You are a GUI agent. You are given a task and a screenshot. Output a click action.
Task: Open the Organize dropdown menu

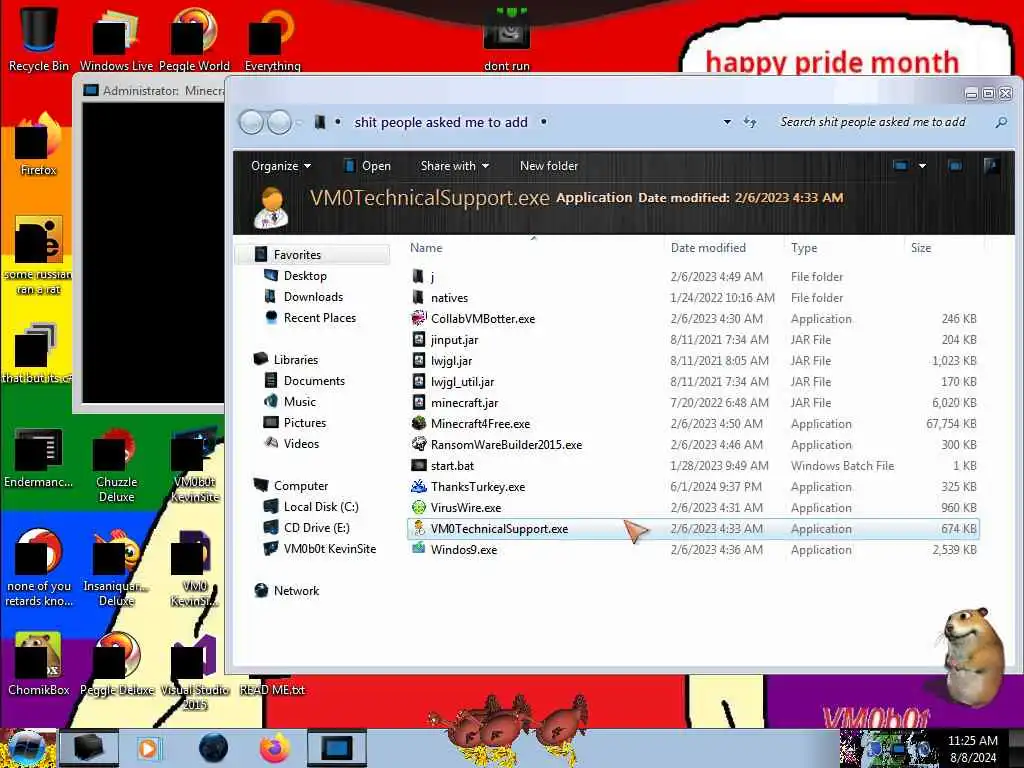click(x=281, y=166)
